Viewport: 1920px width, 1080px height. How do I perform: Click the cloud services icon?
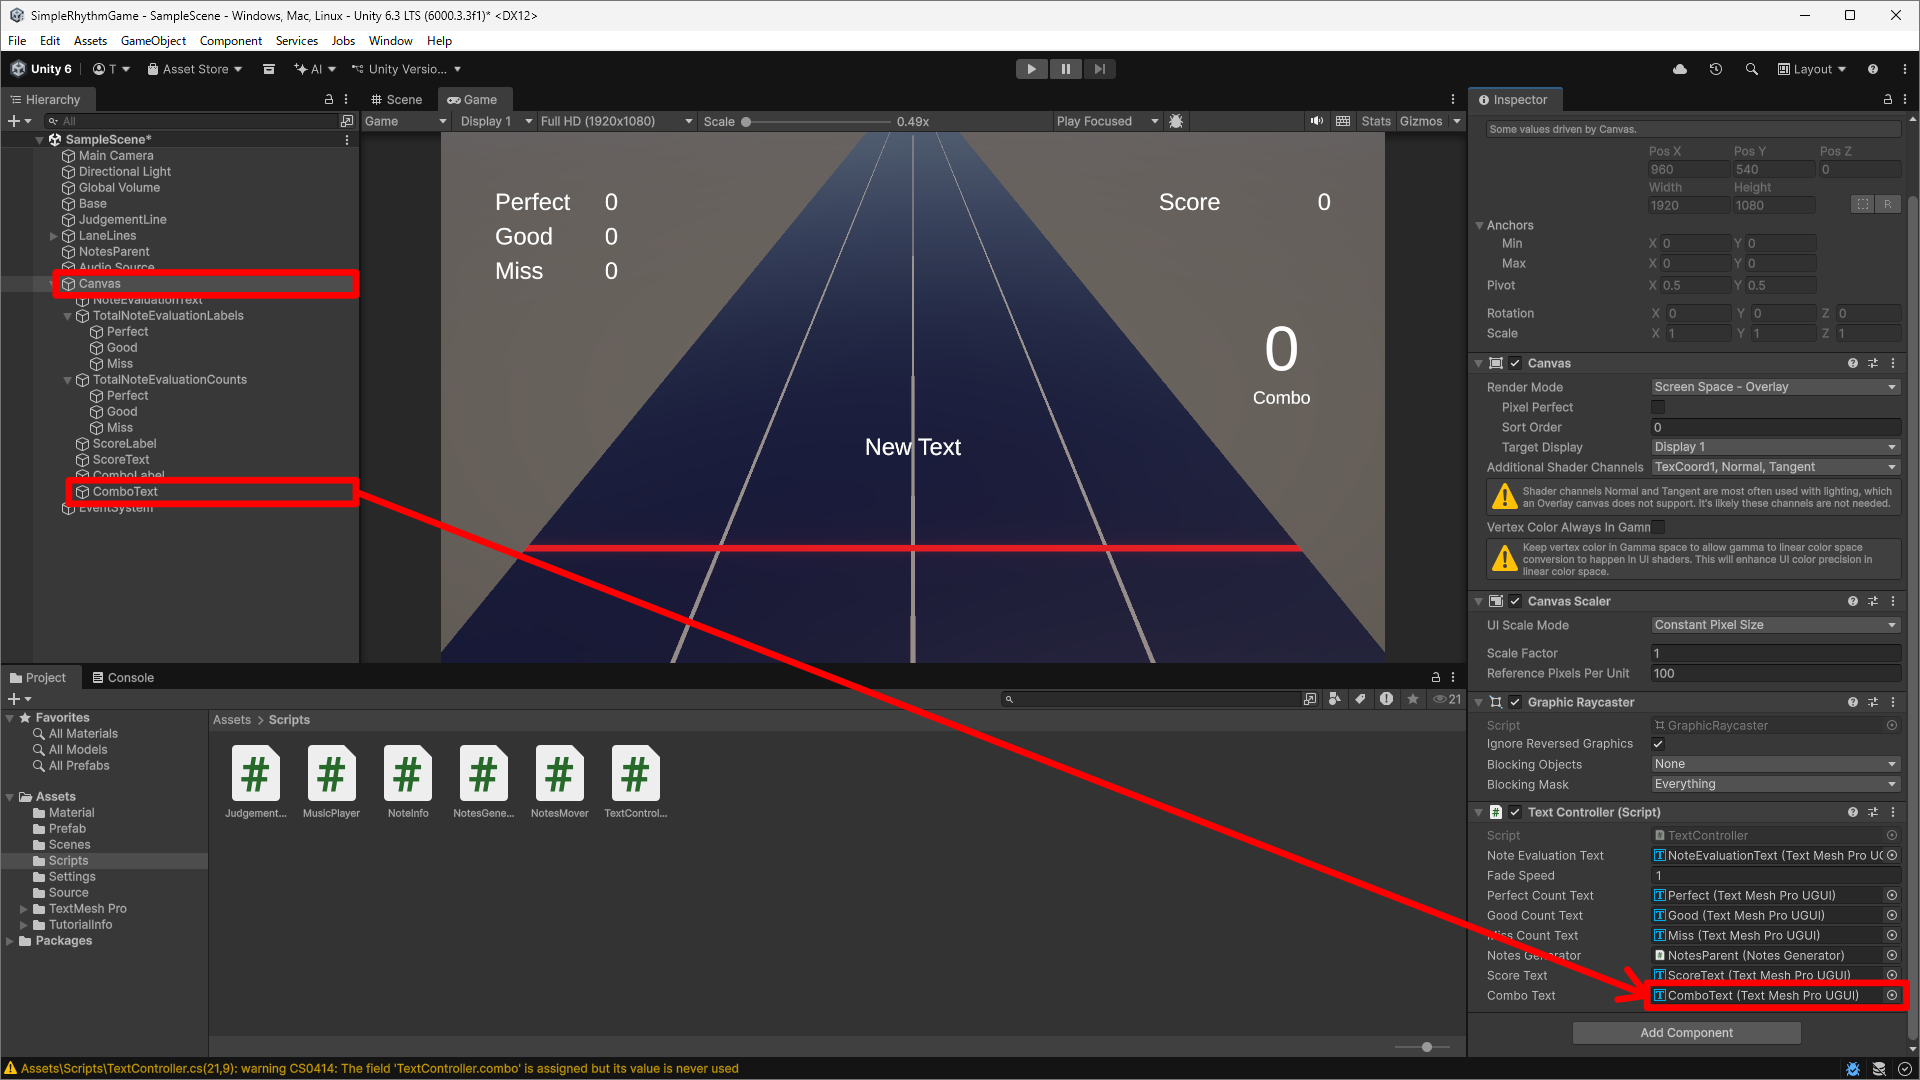(x=1679, y=69)
